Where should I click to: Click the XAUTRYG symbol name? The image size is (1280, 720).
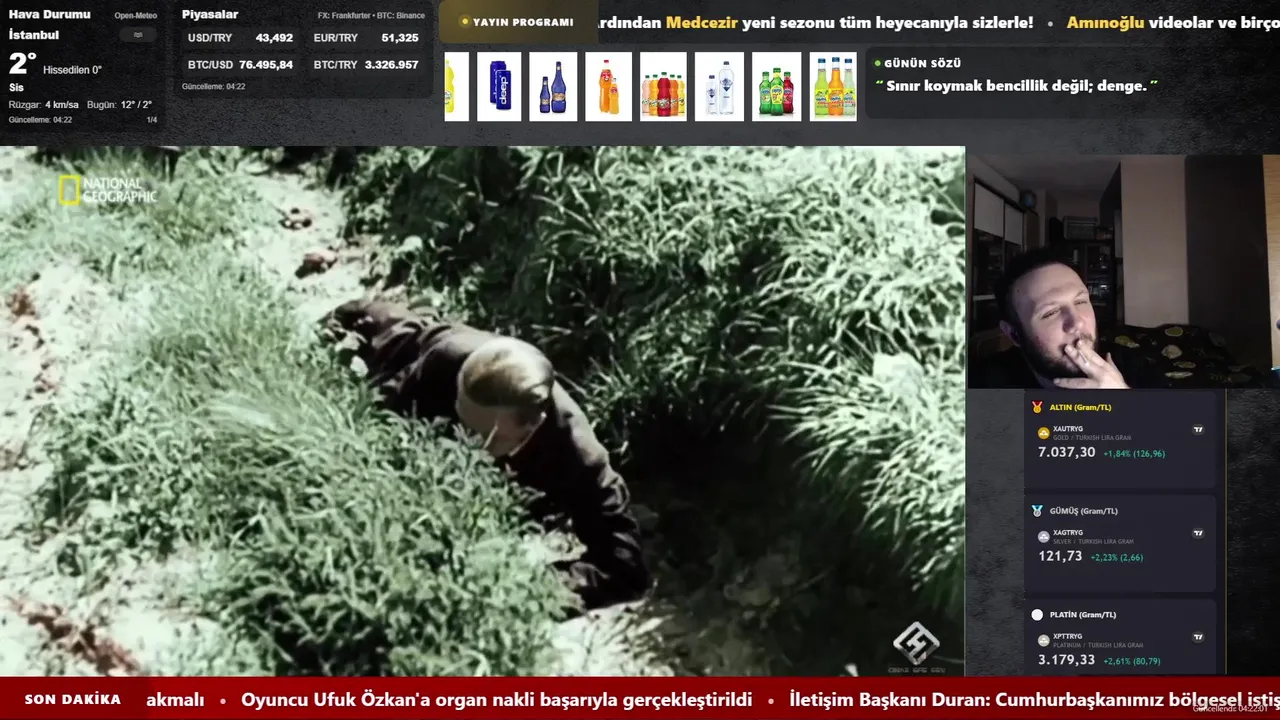click(x=1068, y=429)
